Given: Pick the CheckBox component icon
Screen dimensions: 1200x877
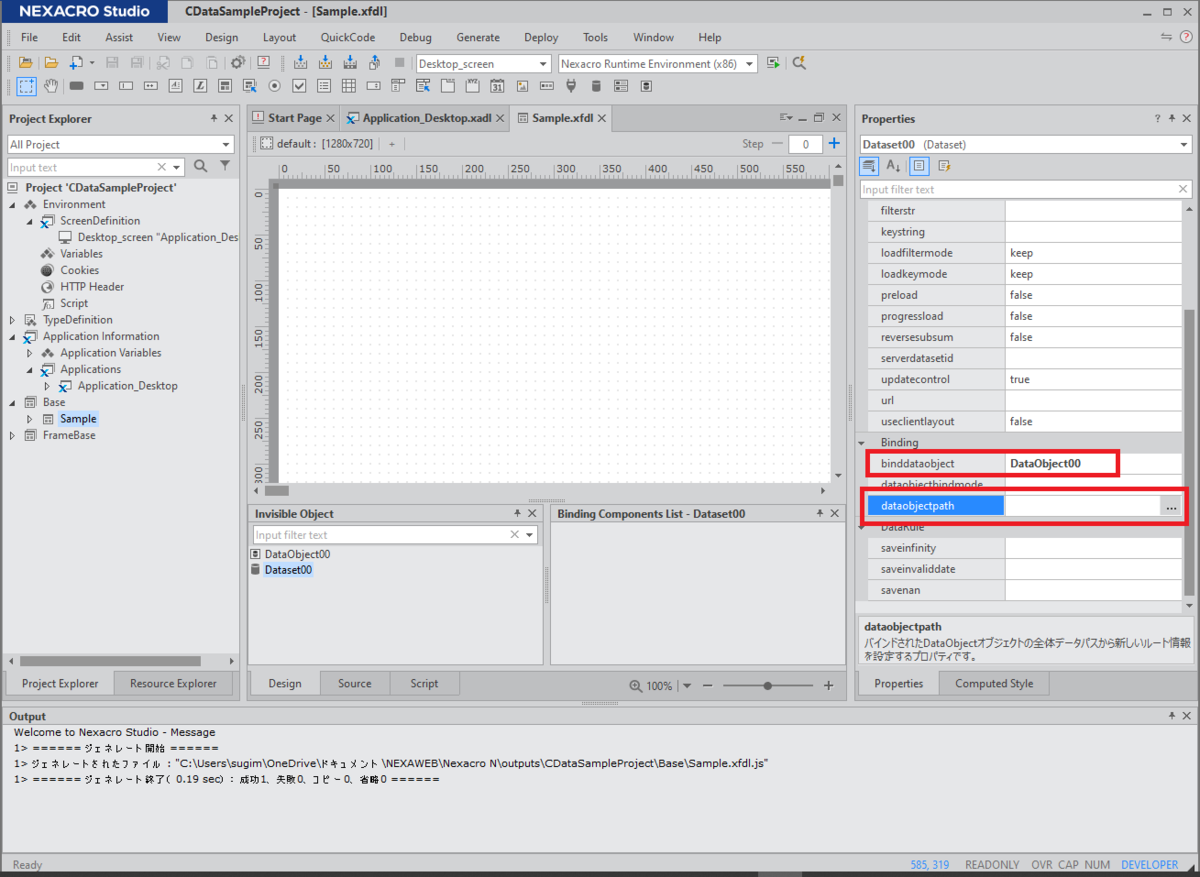Looking at the screenshot, I should tap(299, 86).
